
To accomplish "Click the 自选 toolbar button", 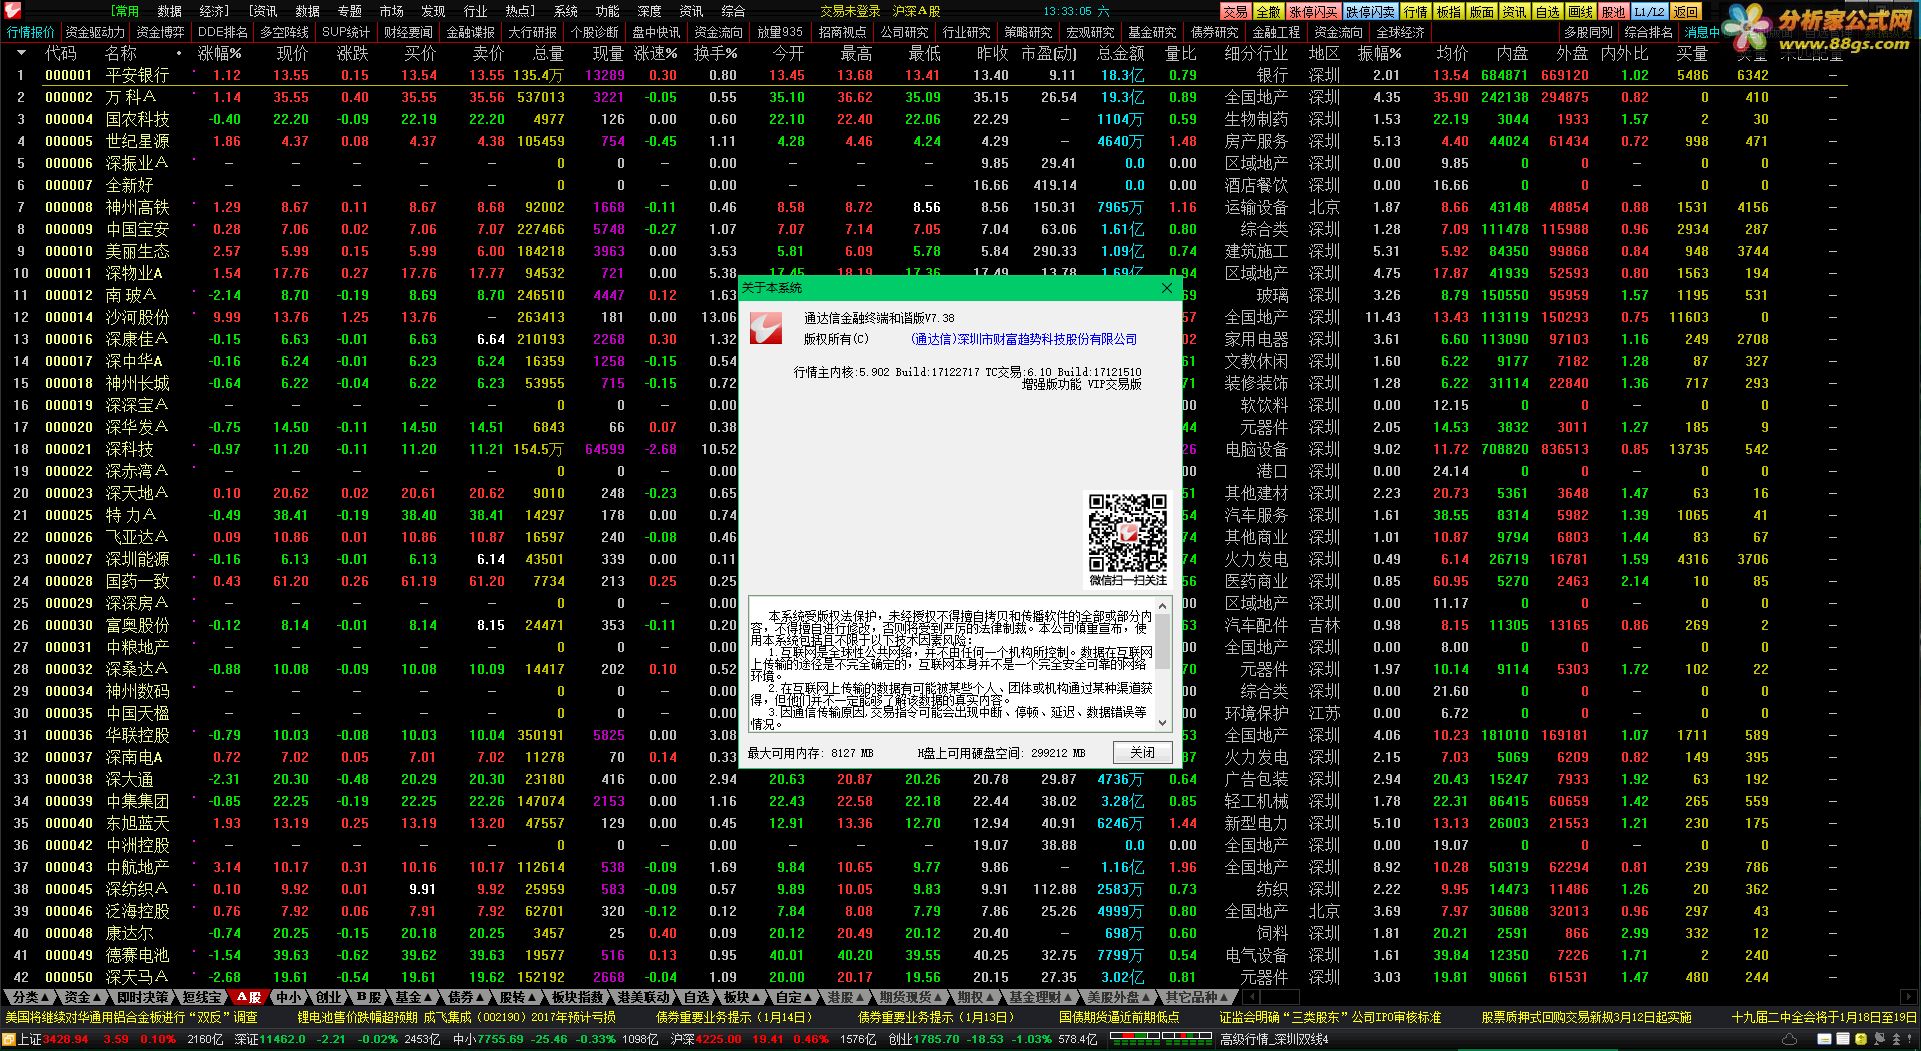I will pyautogui.click(x=1547, y=12).
